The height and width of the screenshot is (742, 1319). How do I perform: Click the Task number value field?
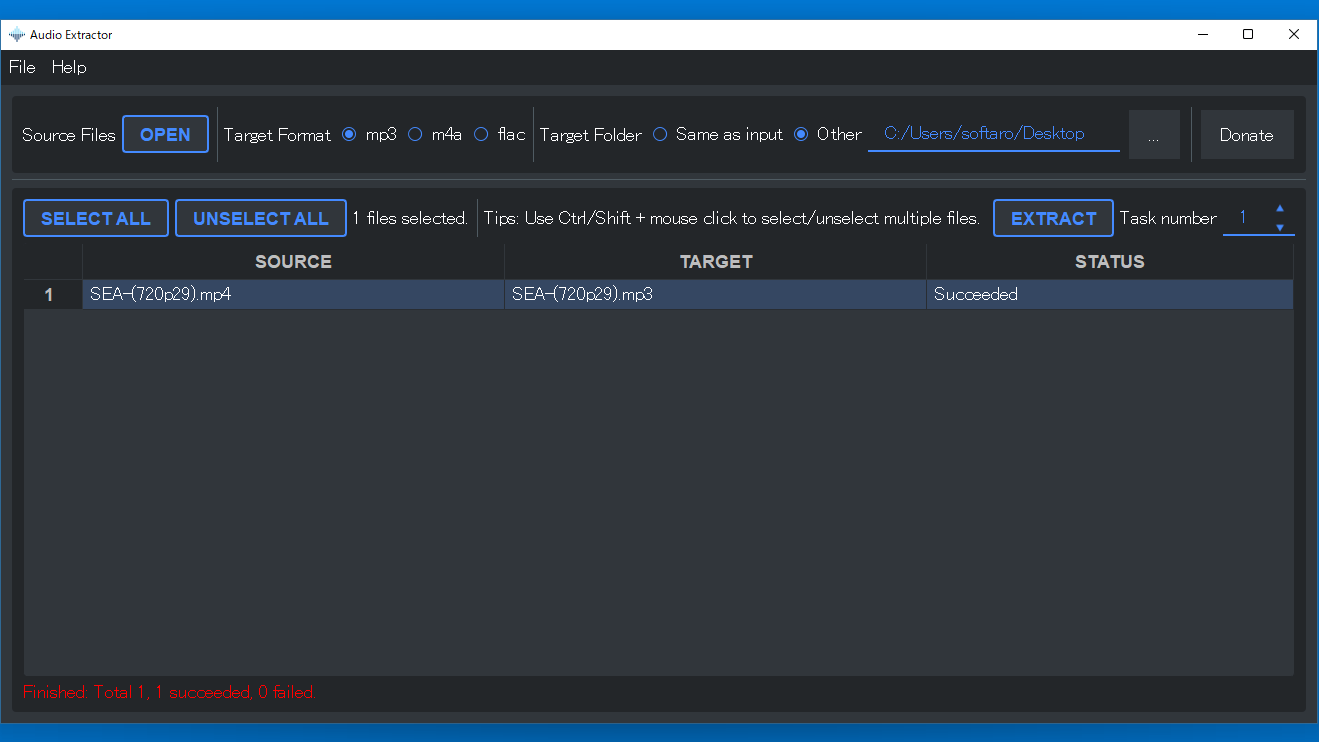coord(1245,218)
